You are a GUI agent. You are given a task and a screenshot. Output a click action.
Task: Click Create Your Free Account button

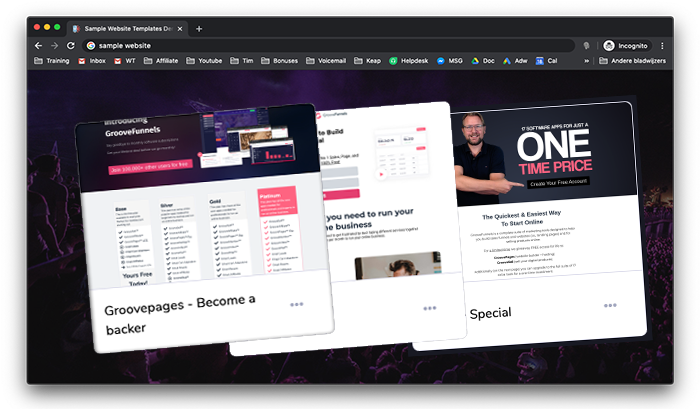click(x=558, y=183)
